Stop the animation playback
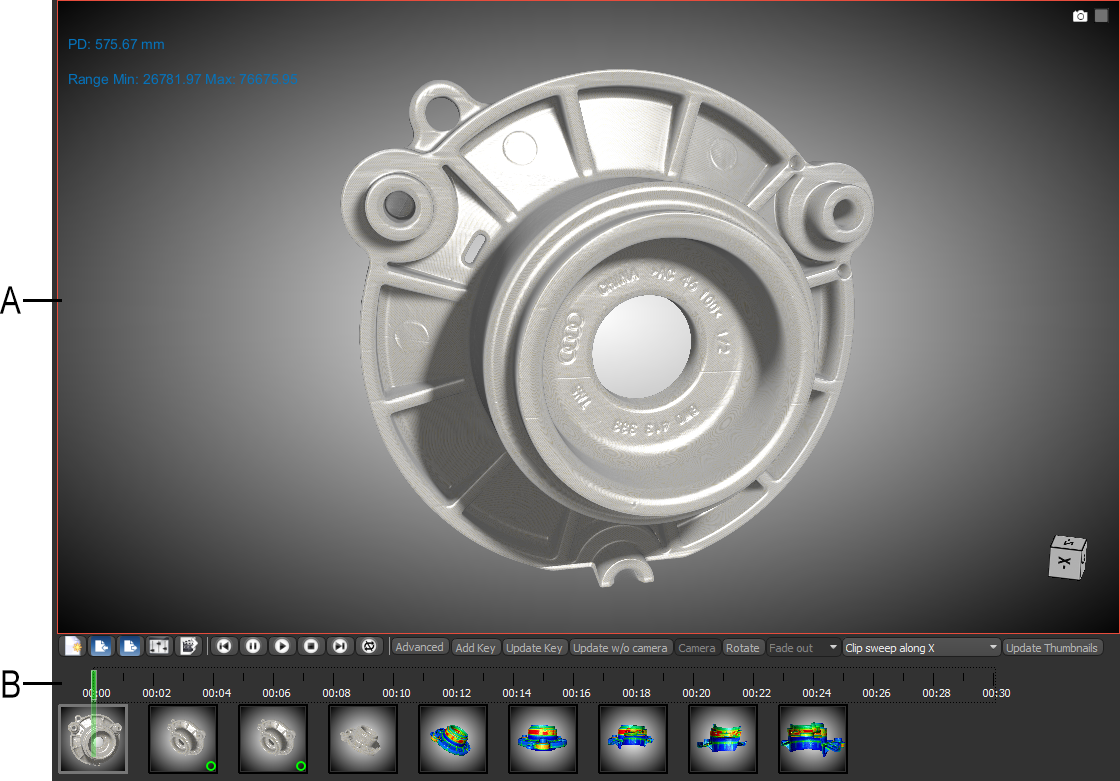The width and height of the screenshot is (1120, 781). (x=311, y=646)
